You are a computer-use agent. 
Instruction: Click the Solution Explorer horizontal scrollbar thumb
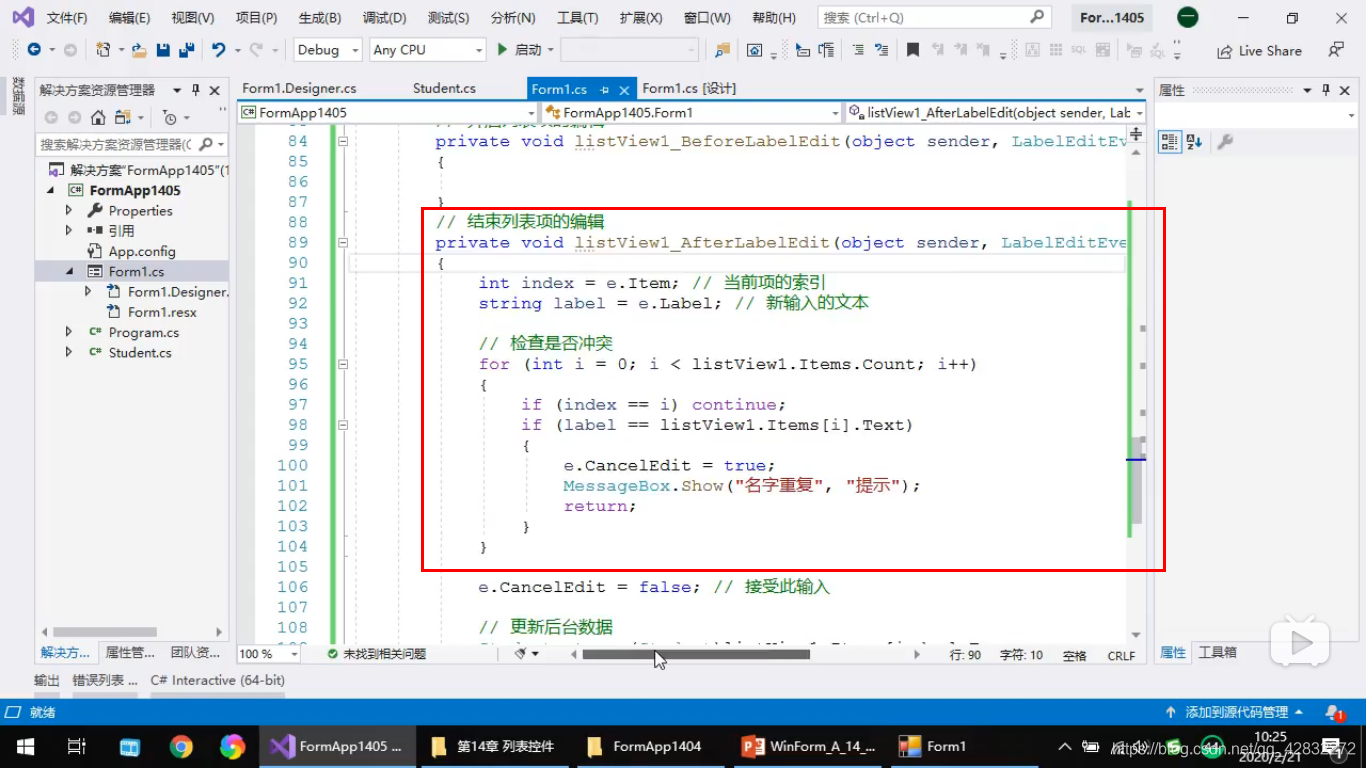(106, 632)
